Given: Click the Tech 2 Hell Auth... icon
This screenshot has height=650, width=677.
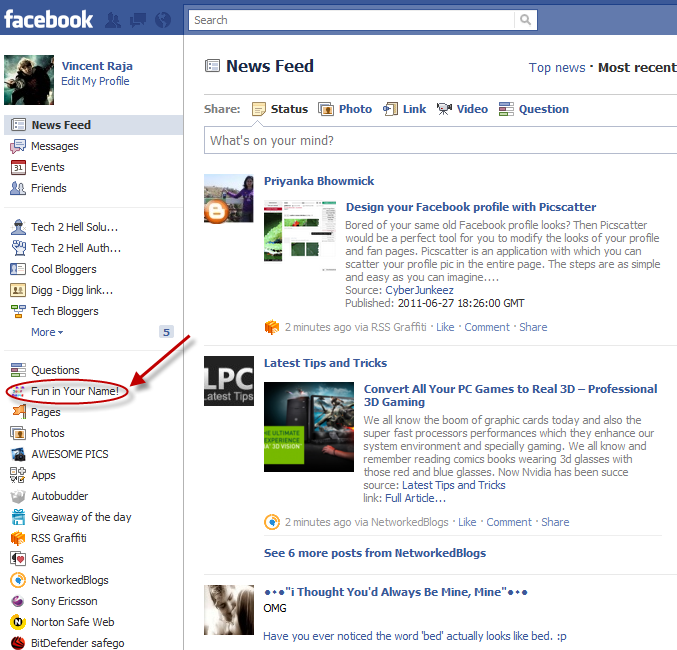Looking at the screenshot, I should (x=18, y=248).
